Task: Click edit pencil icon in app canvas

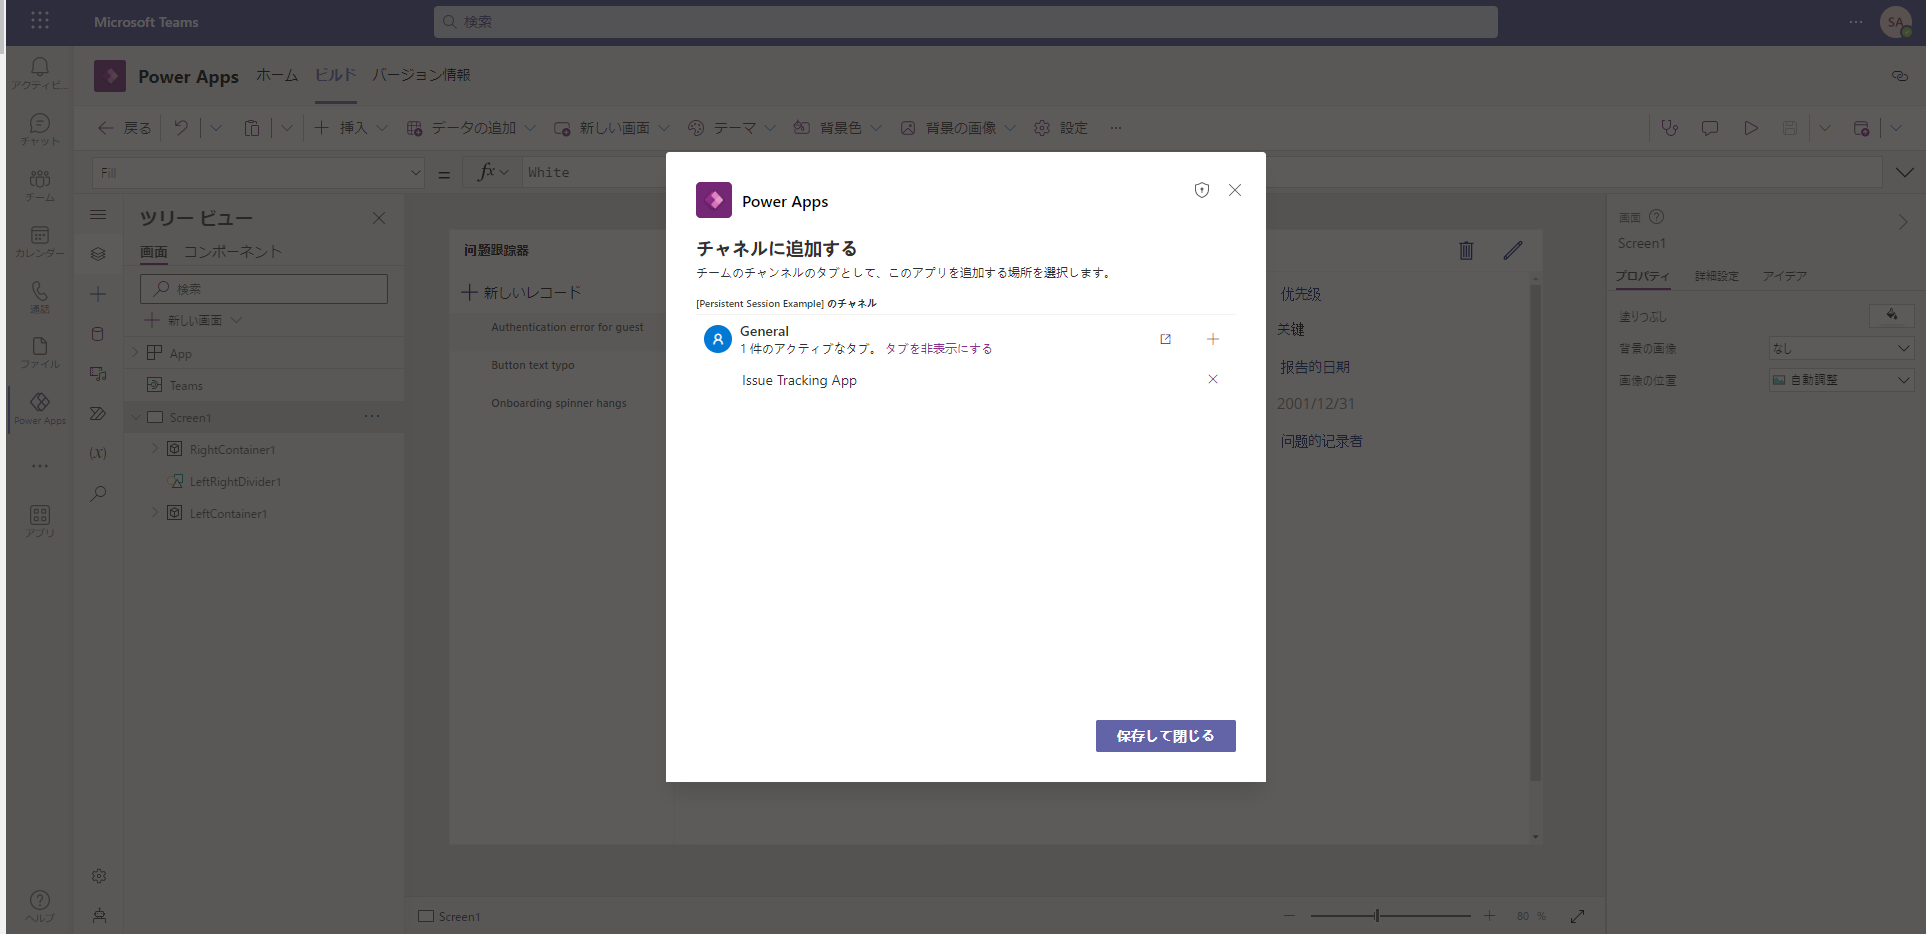Action: (x=1513, y=251)
